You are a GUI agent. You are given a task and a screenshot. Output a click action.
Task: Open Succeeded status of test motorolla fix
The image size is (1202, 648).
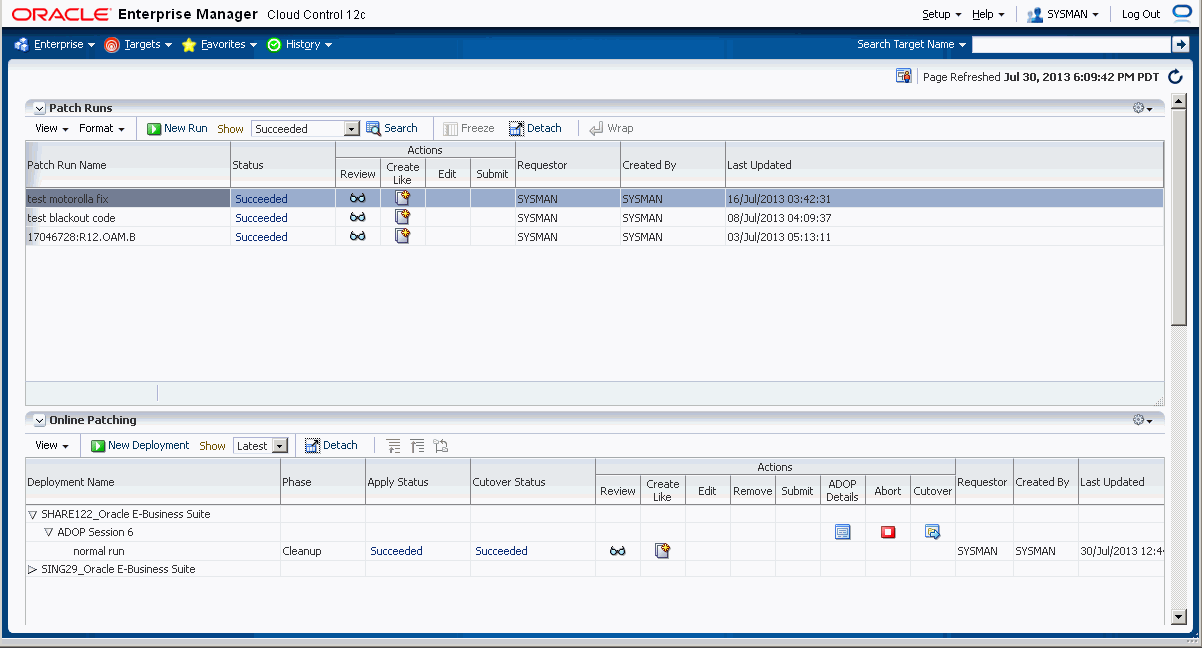coord(261,199)
